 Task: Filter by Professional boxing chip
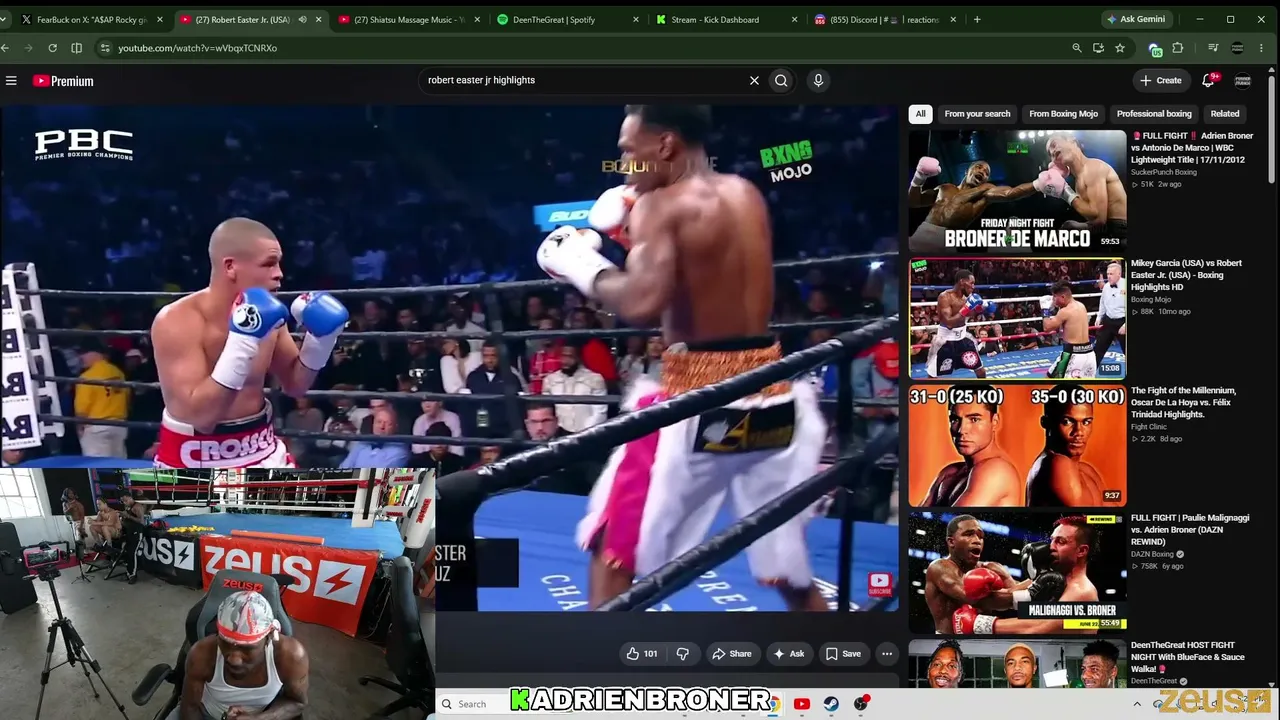click(x=1154, y=114)
